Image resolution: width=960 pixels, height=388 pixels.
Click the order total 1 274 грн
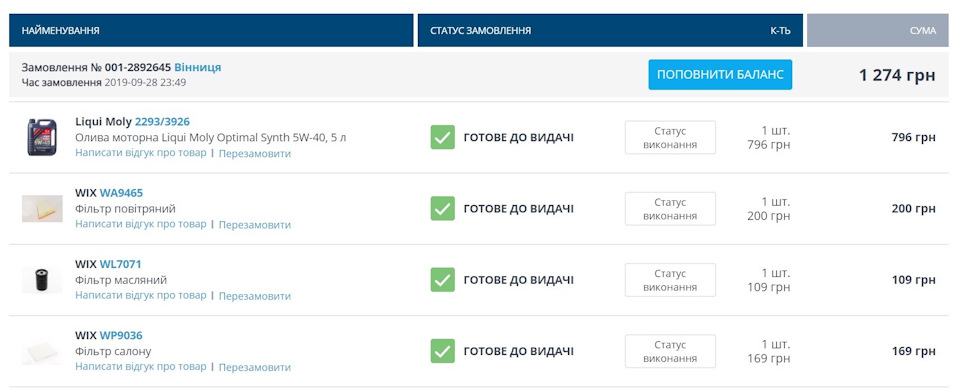[x=897, y=76]
